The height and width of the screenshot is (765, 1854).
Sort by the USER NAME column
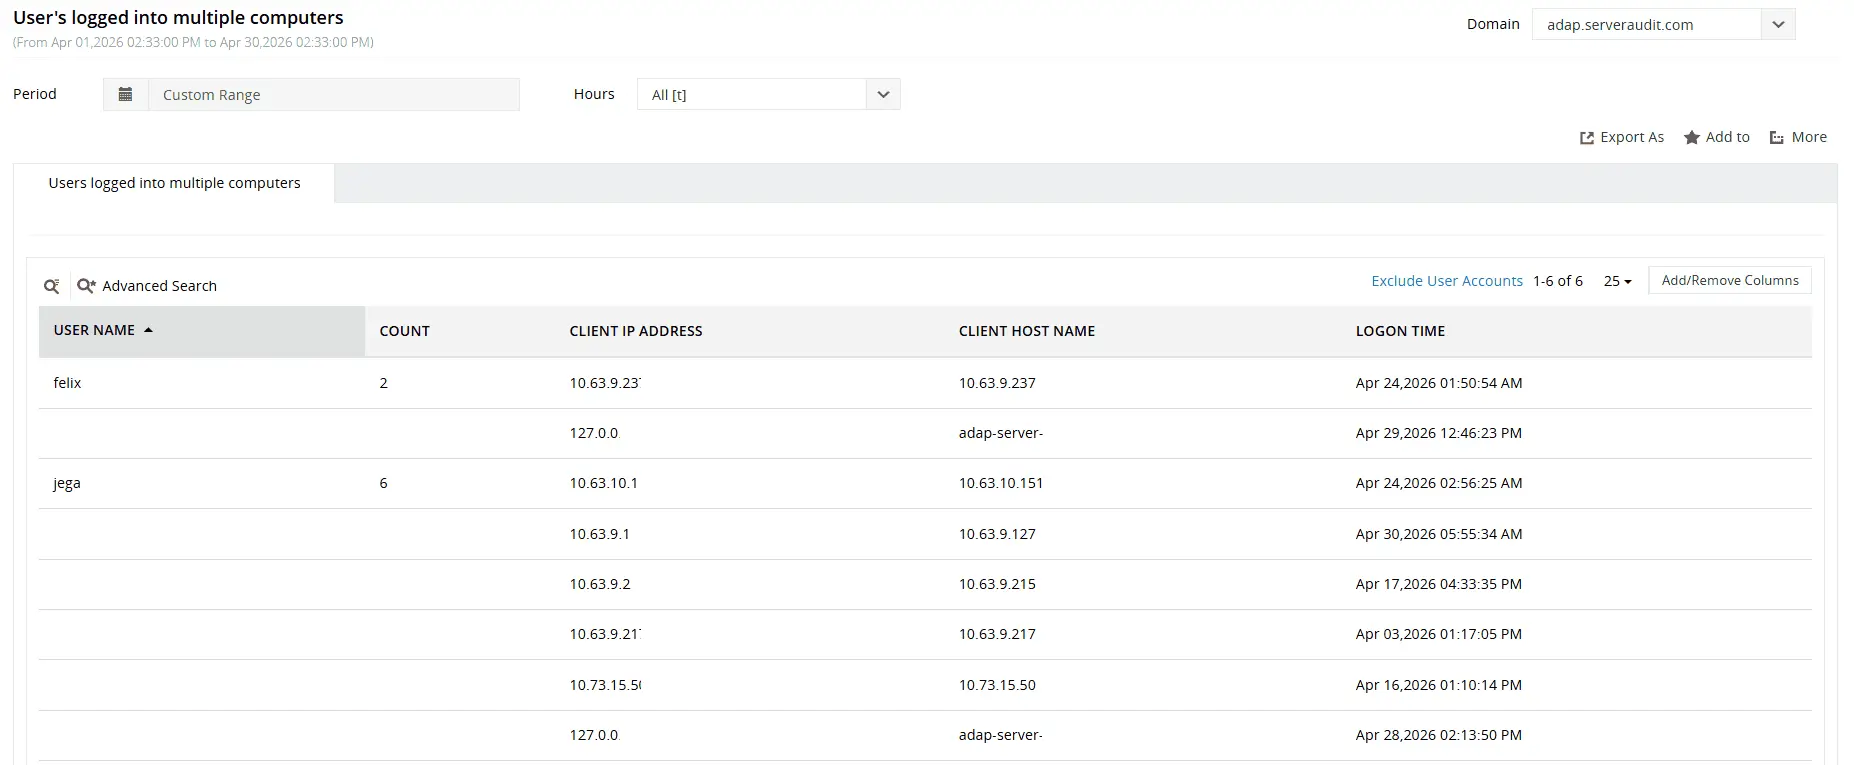pos(94,330)
